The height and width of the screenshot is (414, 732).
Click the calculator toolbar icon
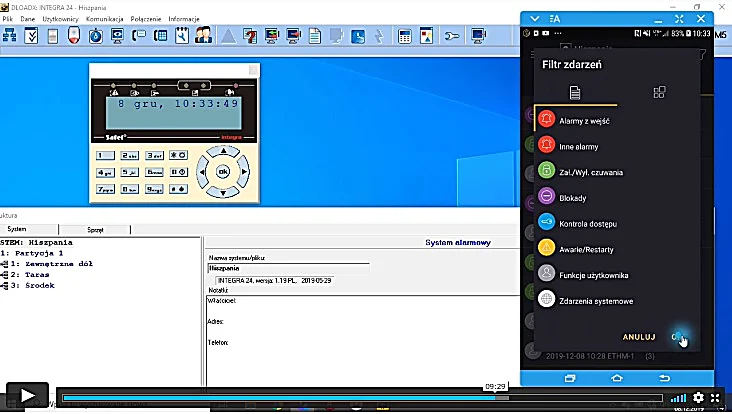coord(405,36)
